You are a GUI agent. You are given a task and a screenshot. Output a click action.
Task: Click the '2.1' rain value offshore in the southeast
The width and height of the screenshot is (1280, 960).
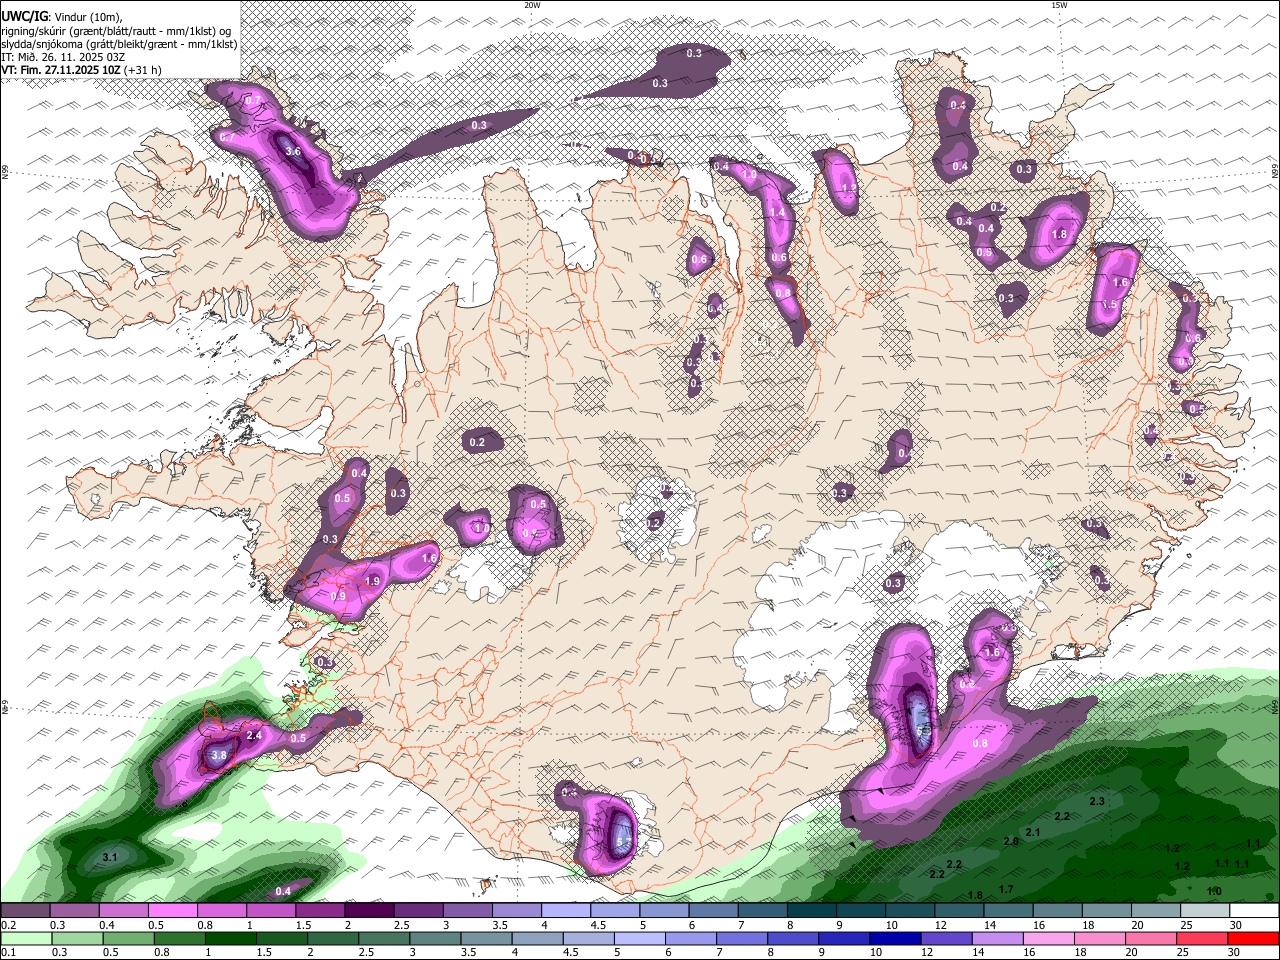tap(1033, 832)
